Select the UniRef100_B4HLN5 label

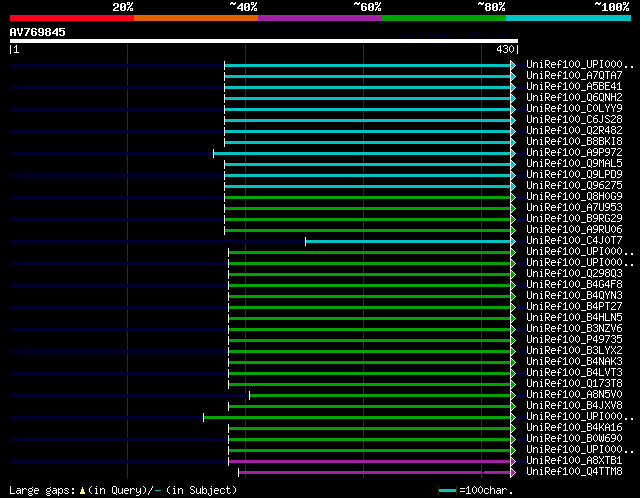tap(574, 318)
